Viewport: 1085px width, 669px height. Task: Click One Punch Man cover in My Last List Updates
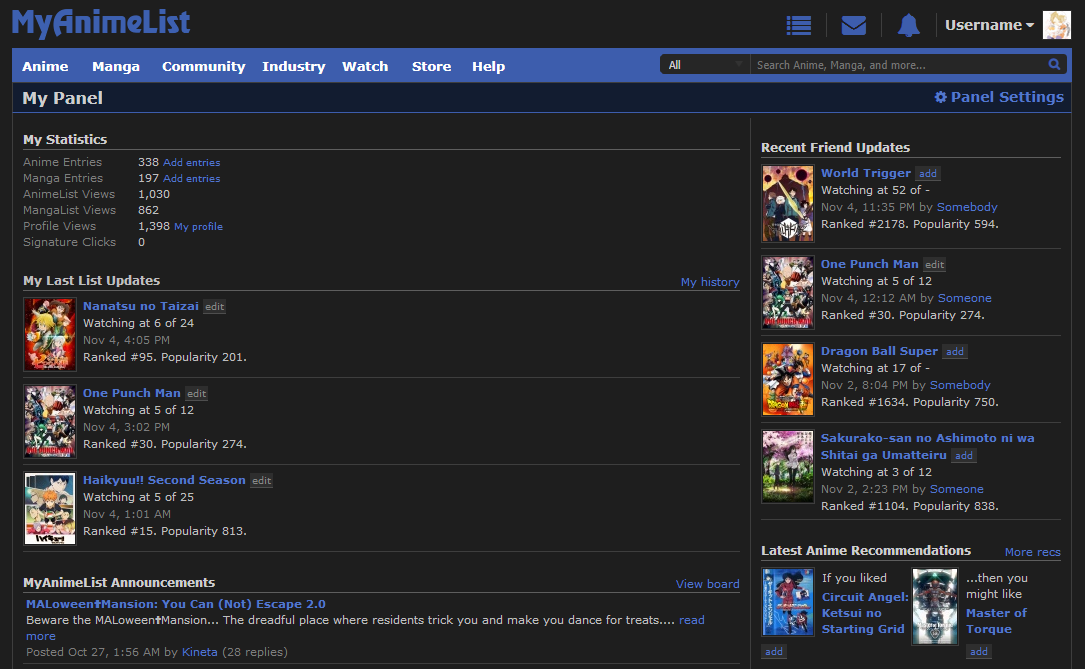click(50, 422)
